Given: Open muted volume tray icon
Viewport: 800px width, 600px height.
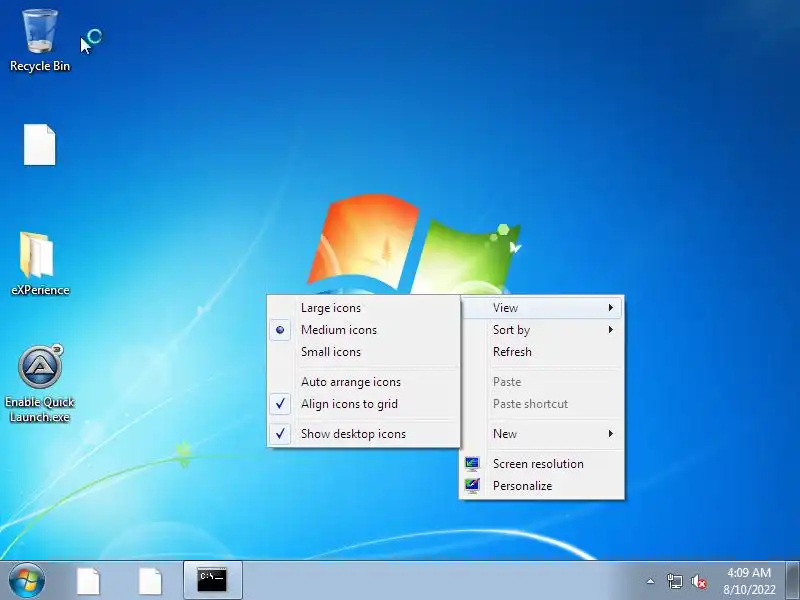Looking at the screenshot, I should pos(698,581).
